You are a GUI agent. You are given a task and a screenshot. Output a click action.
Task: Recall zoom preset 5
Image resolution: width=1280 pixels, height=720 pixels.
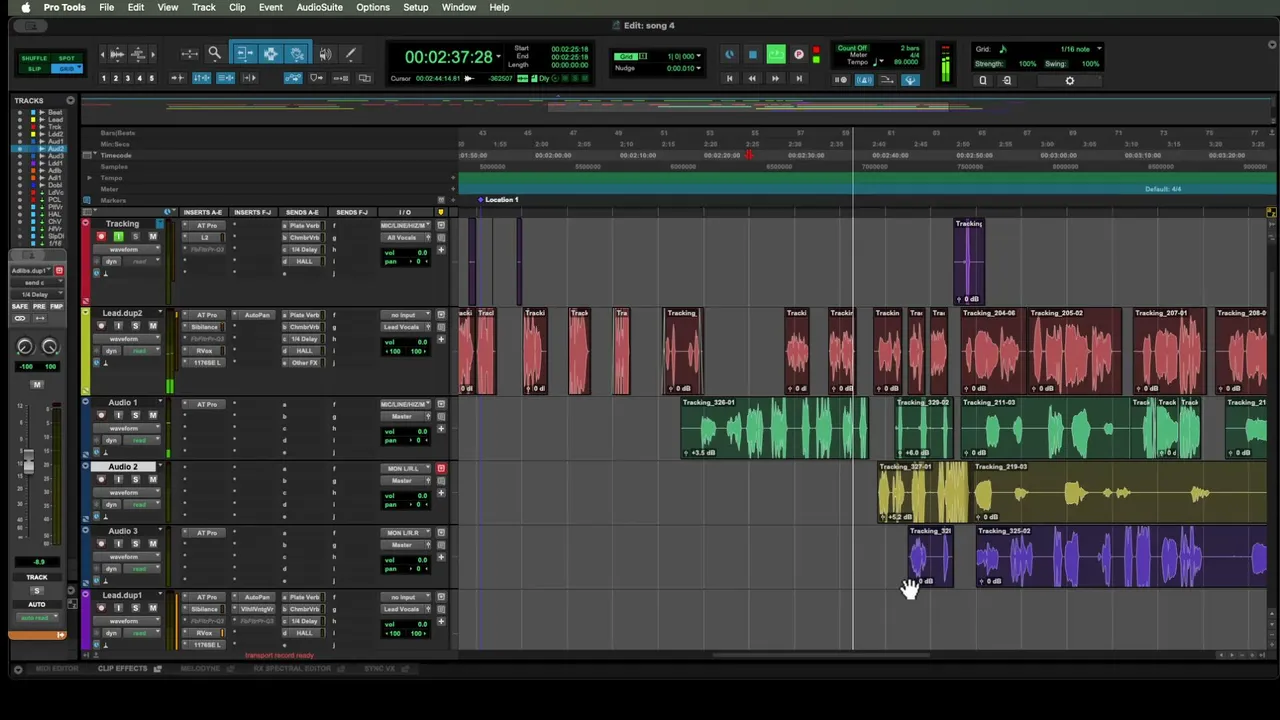click(x=151, y=78)
